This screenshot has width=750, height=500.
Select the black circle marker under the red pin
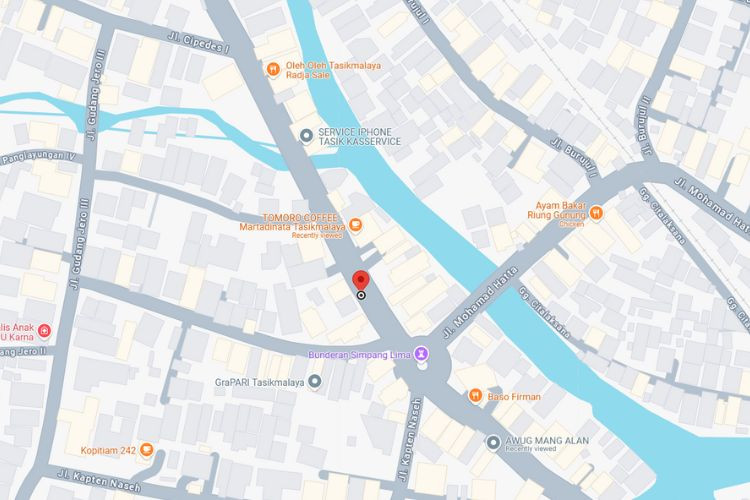click(x=362, y=295)
